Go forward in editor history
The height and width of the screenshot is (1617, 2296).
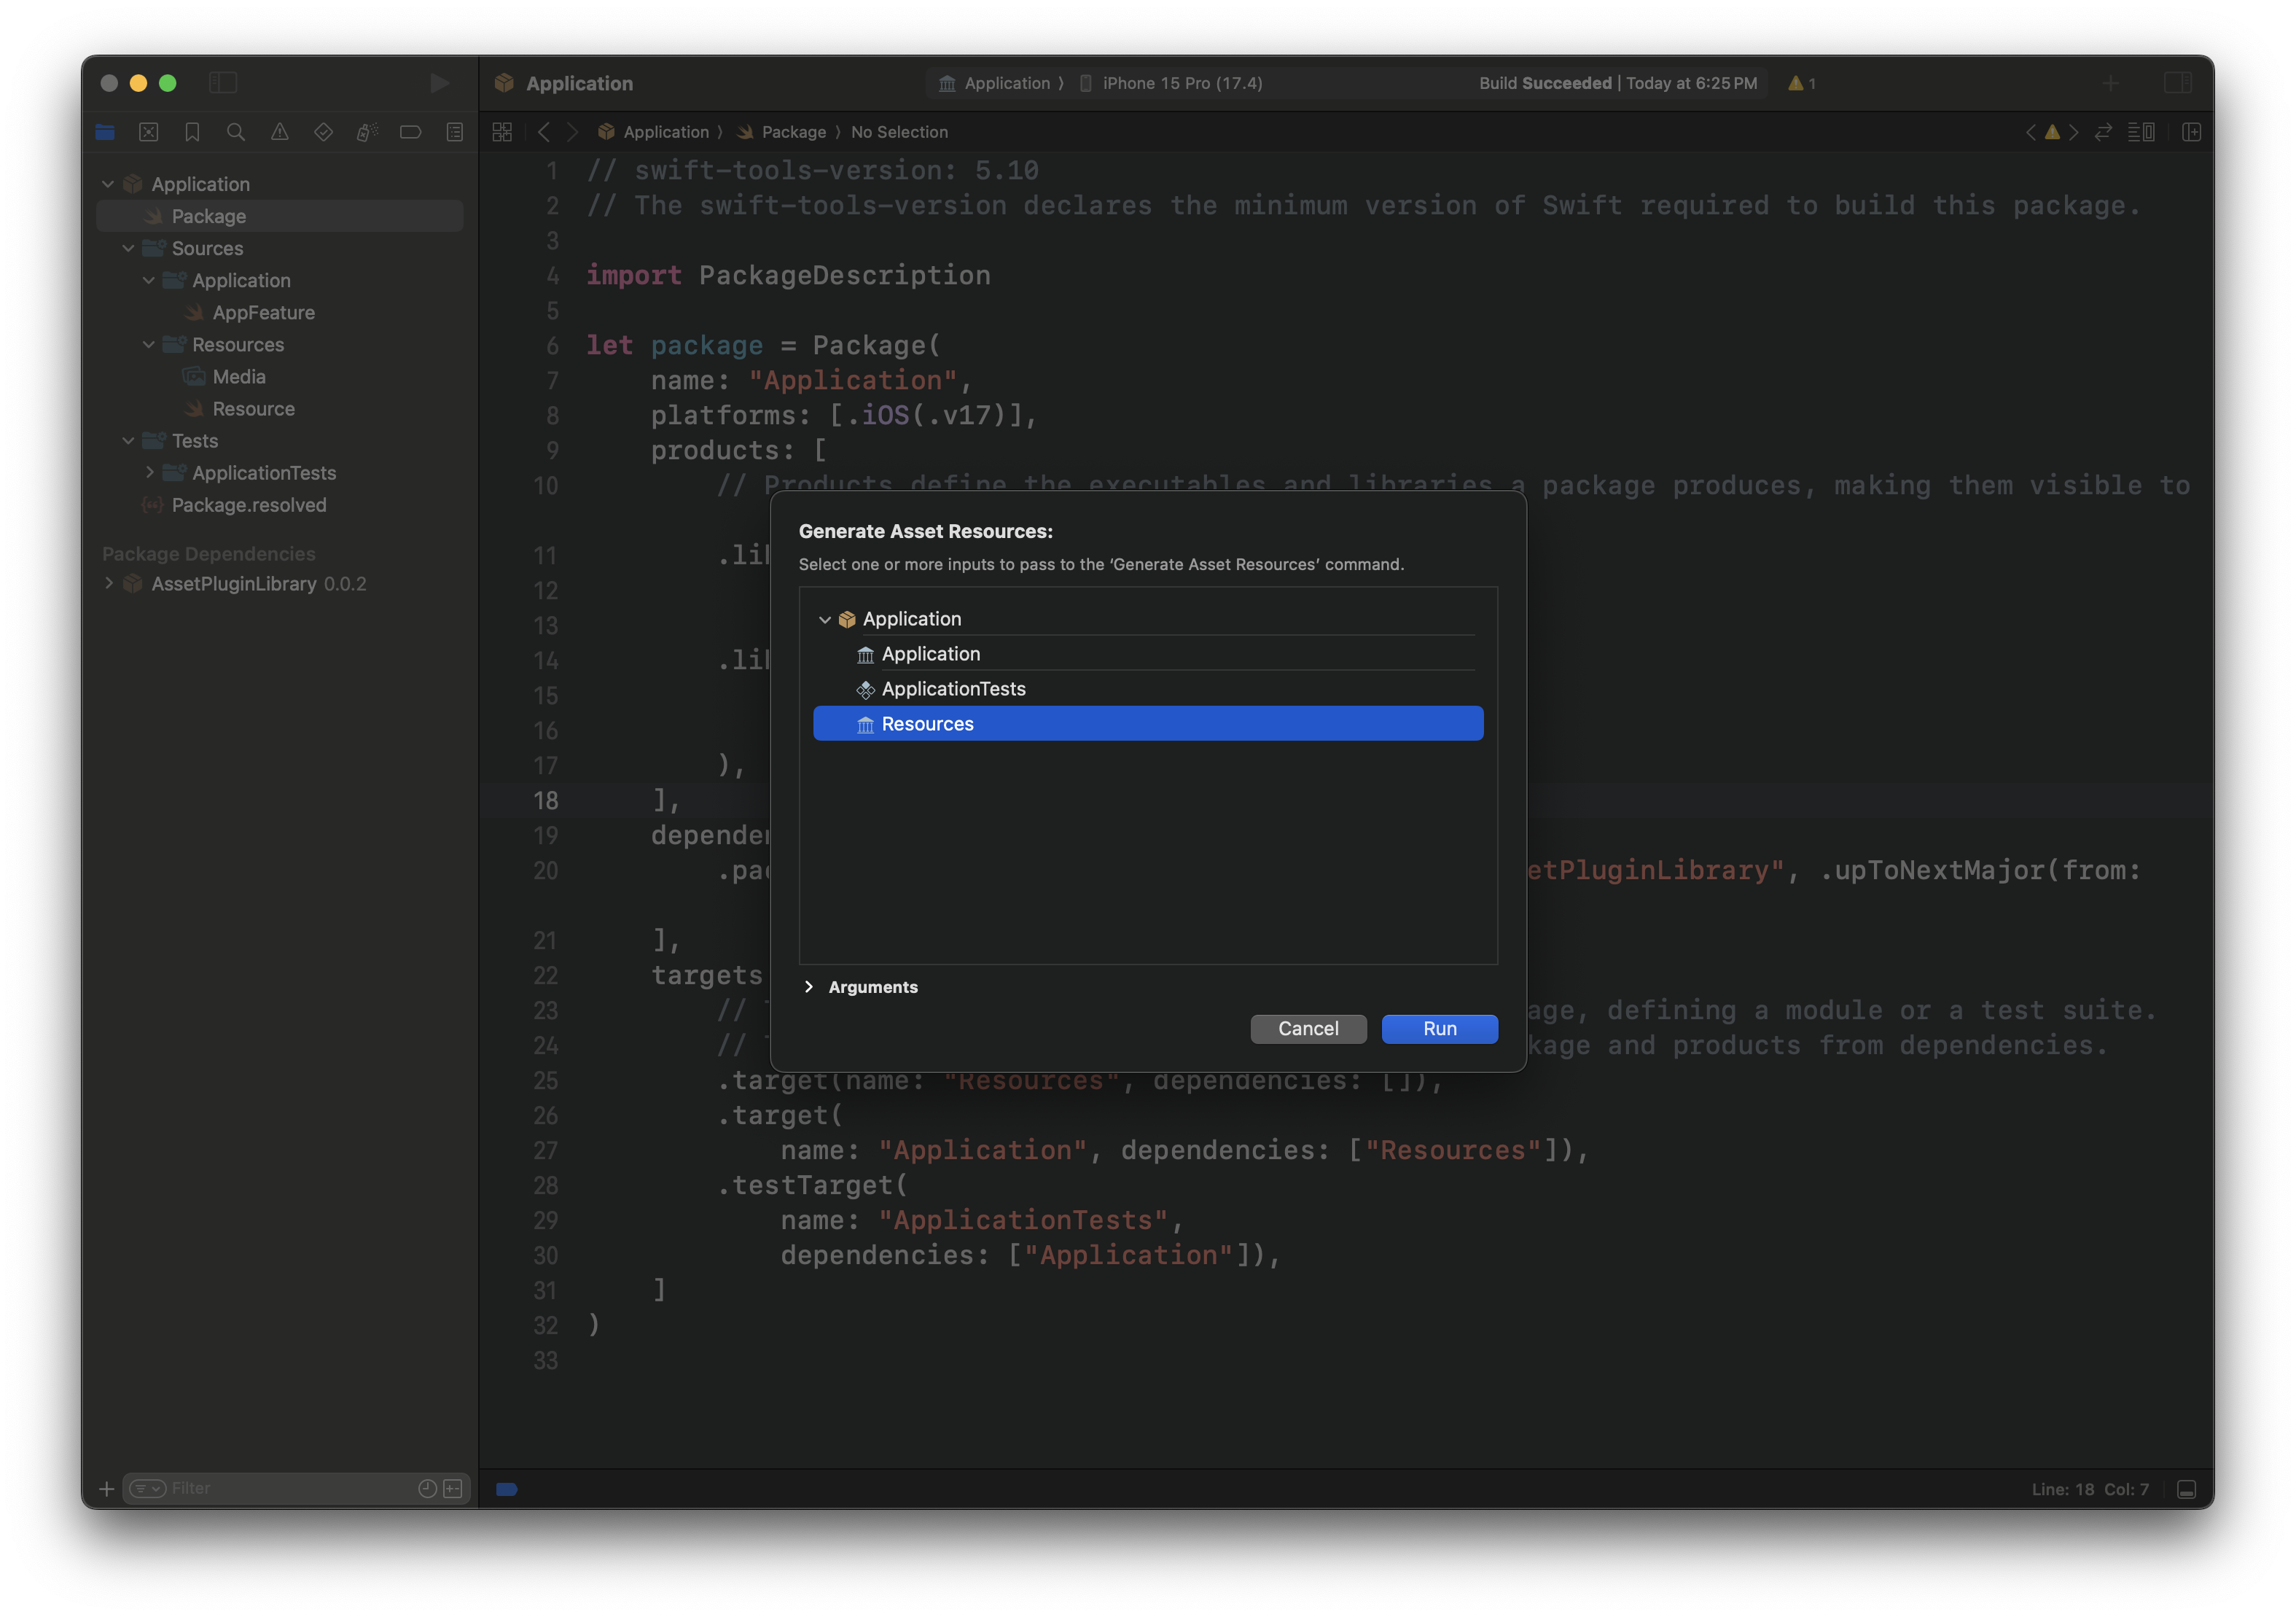pos(572,132)
